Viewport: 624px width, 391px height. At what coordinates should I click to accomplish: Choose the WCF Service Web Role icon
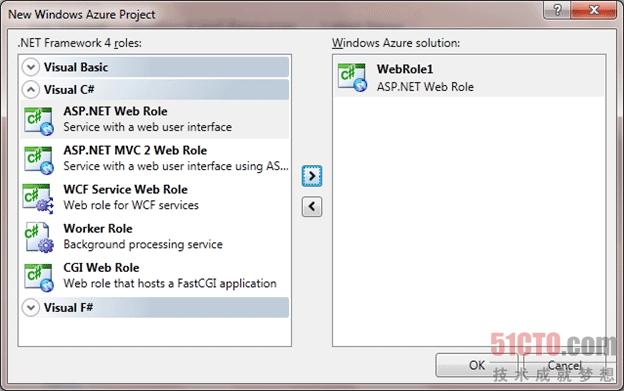click(x=38, y=199)
